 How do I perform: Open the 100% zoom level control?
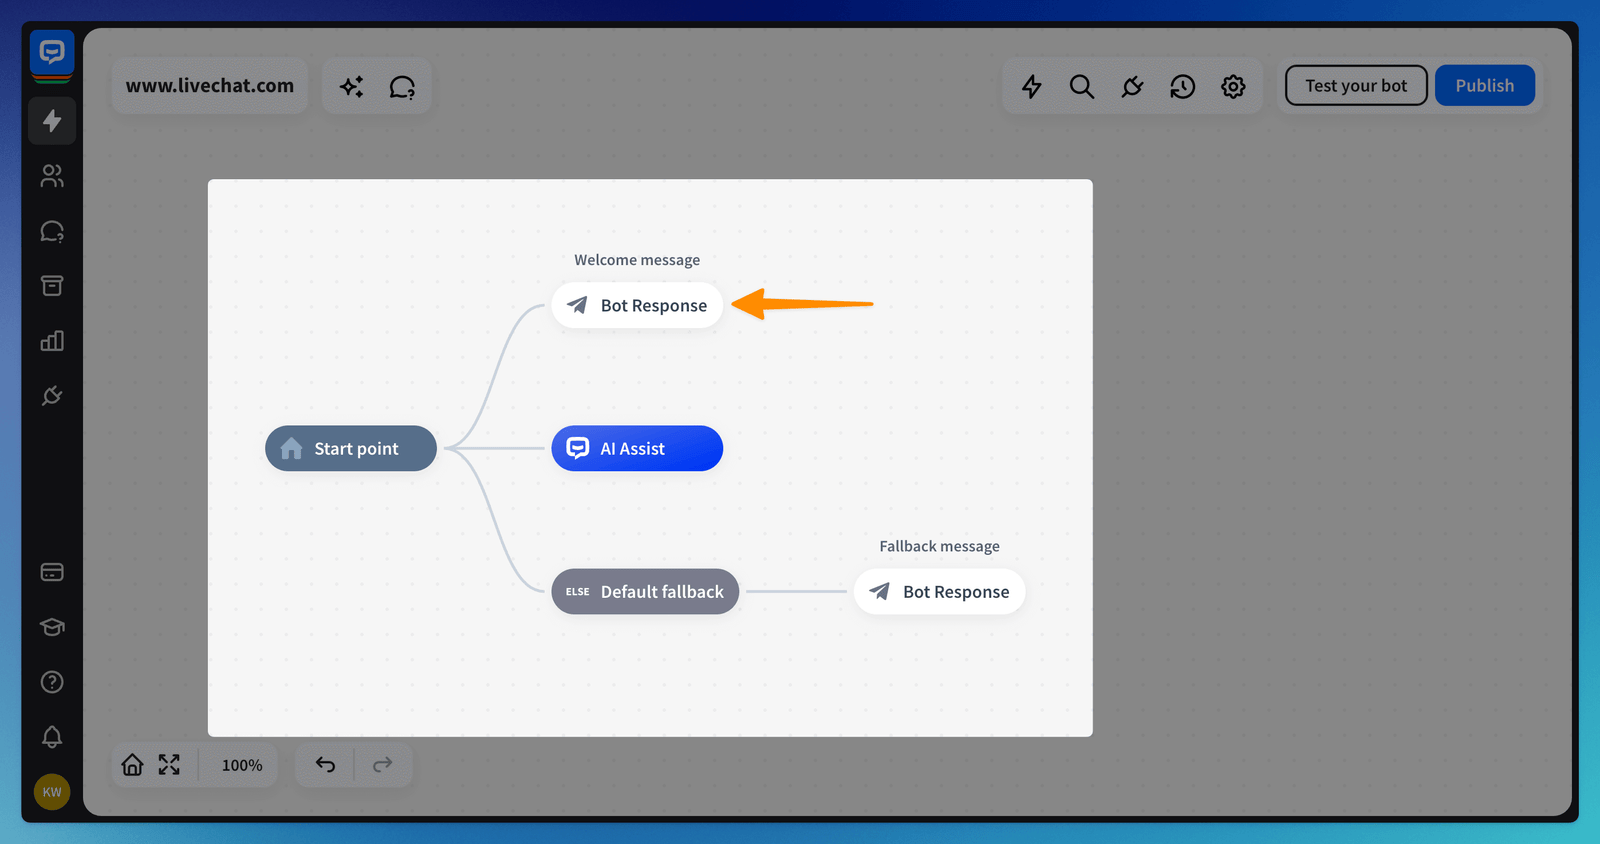pyautogui.click(x=242, y=765)
